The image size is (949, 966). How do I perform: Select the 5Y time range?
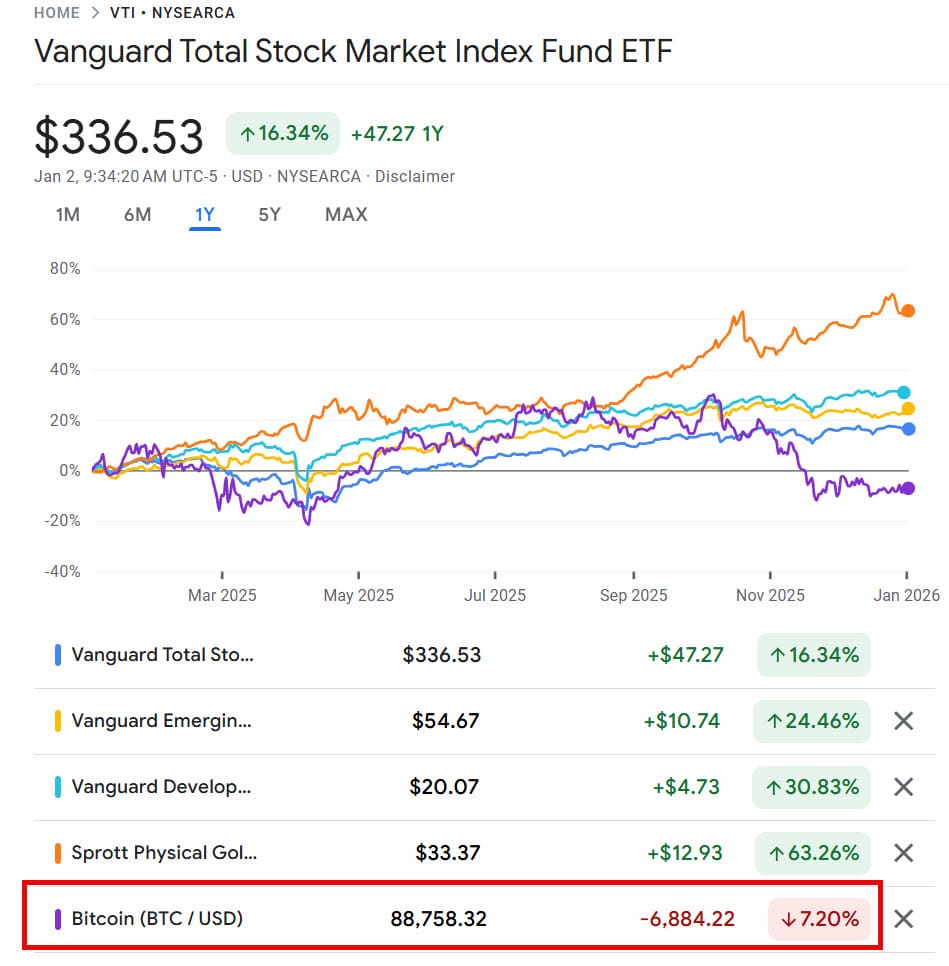pyautogui.click(x=268, y=214)
